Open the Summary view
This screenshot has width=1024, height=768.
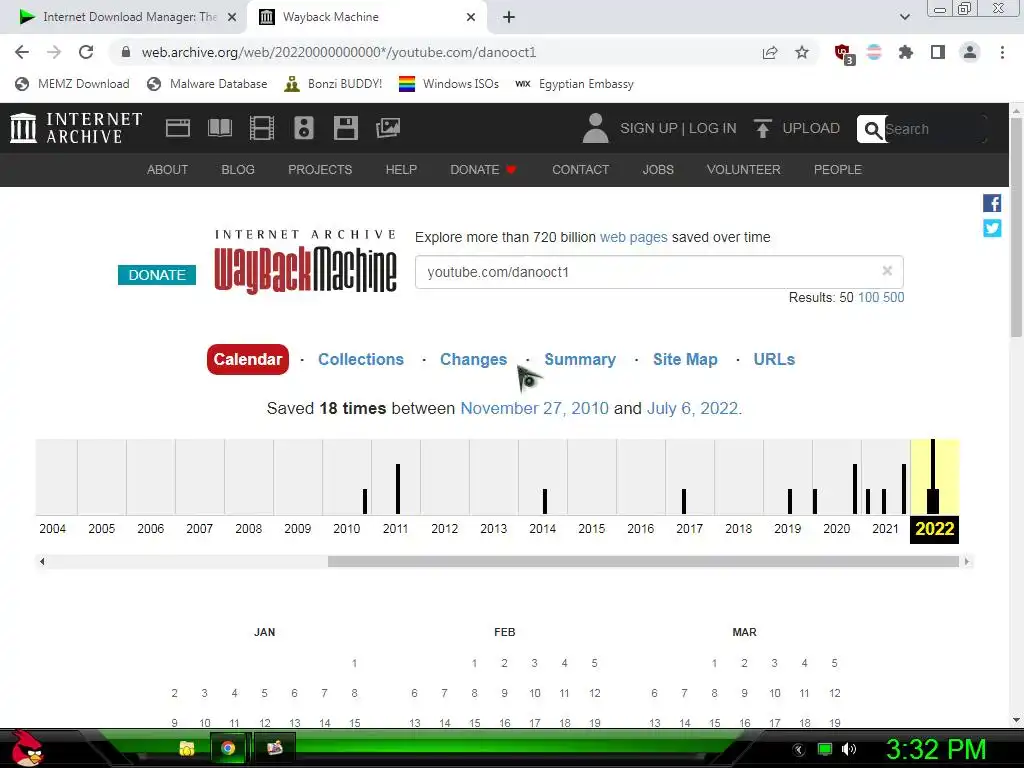click(x=580, y=359)
